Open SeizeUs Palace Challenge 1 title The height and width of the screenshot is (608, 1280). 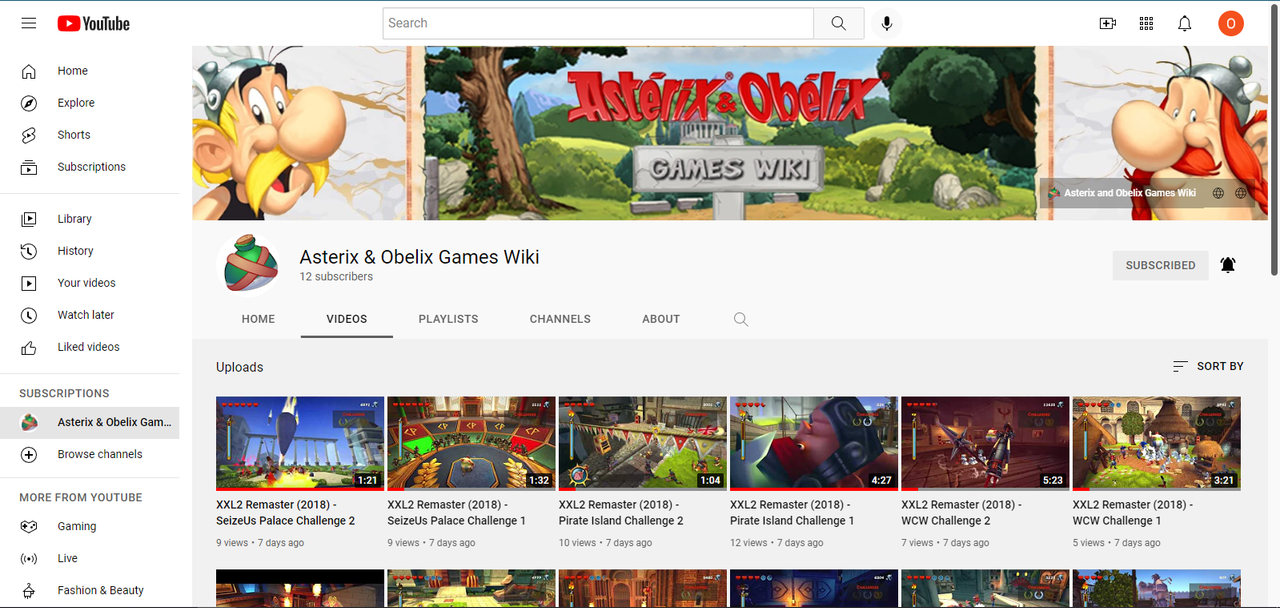point(457,513)
